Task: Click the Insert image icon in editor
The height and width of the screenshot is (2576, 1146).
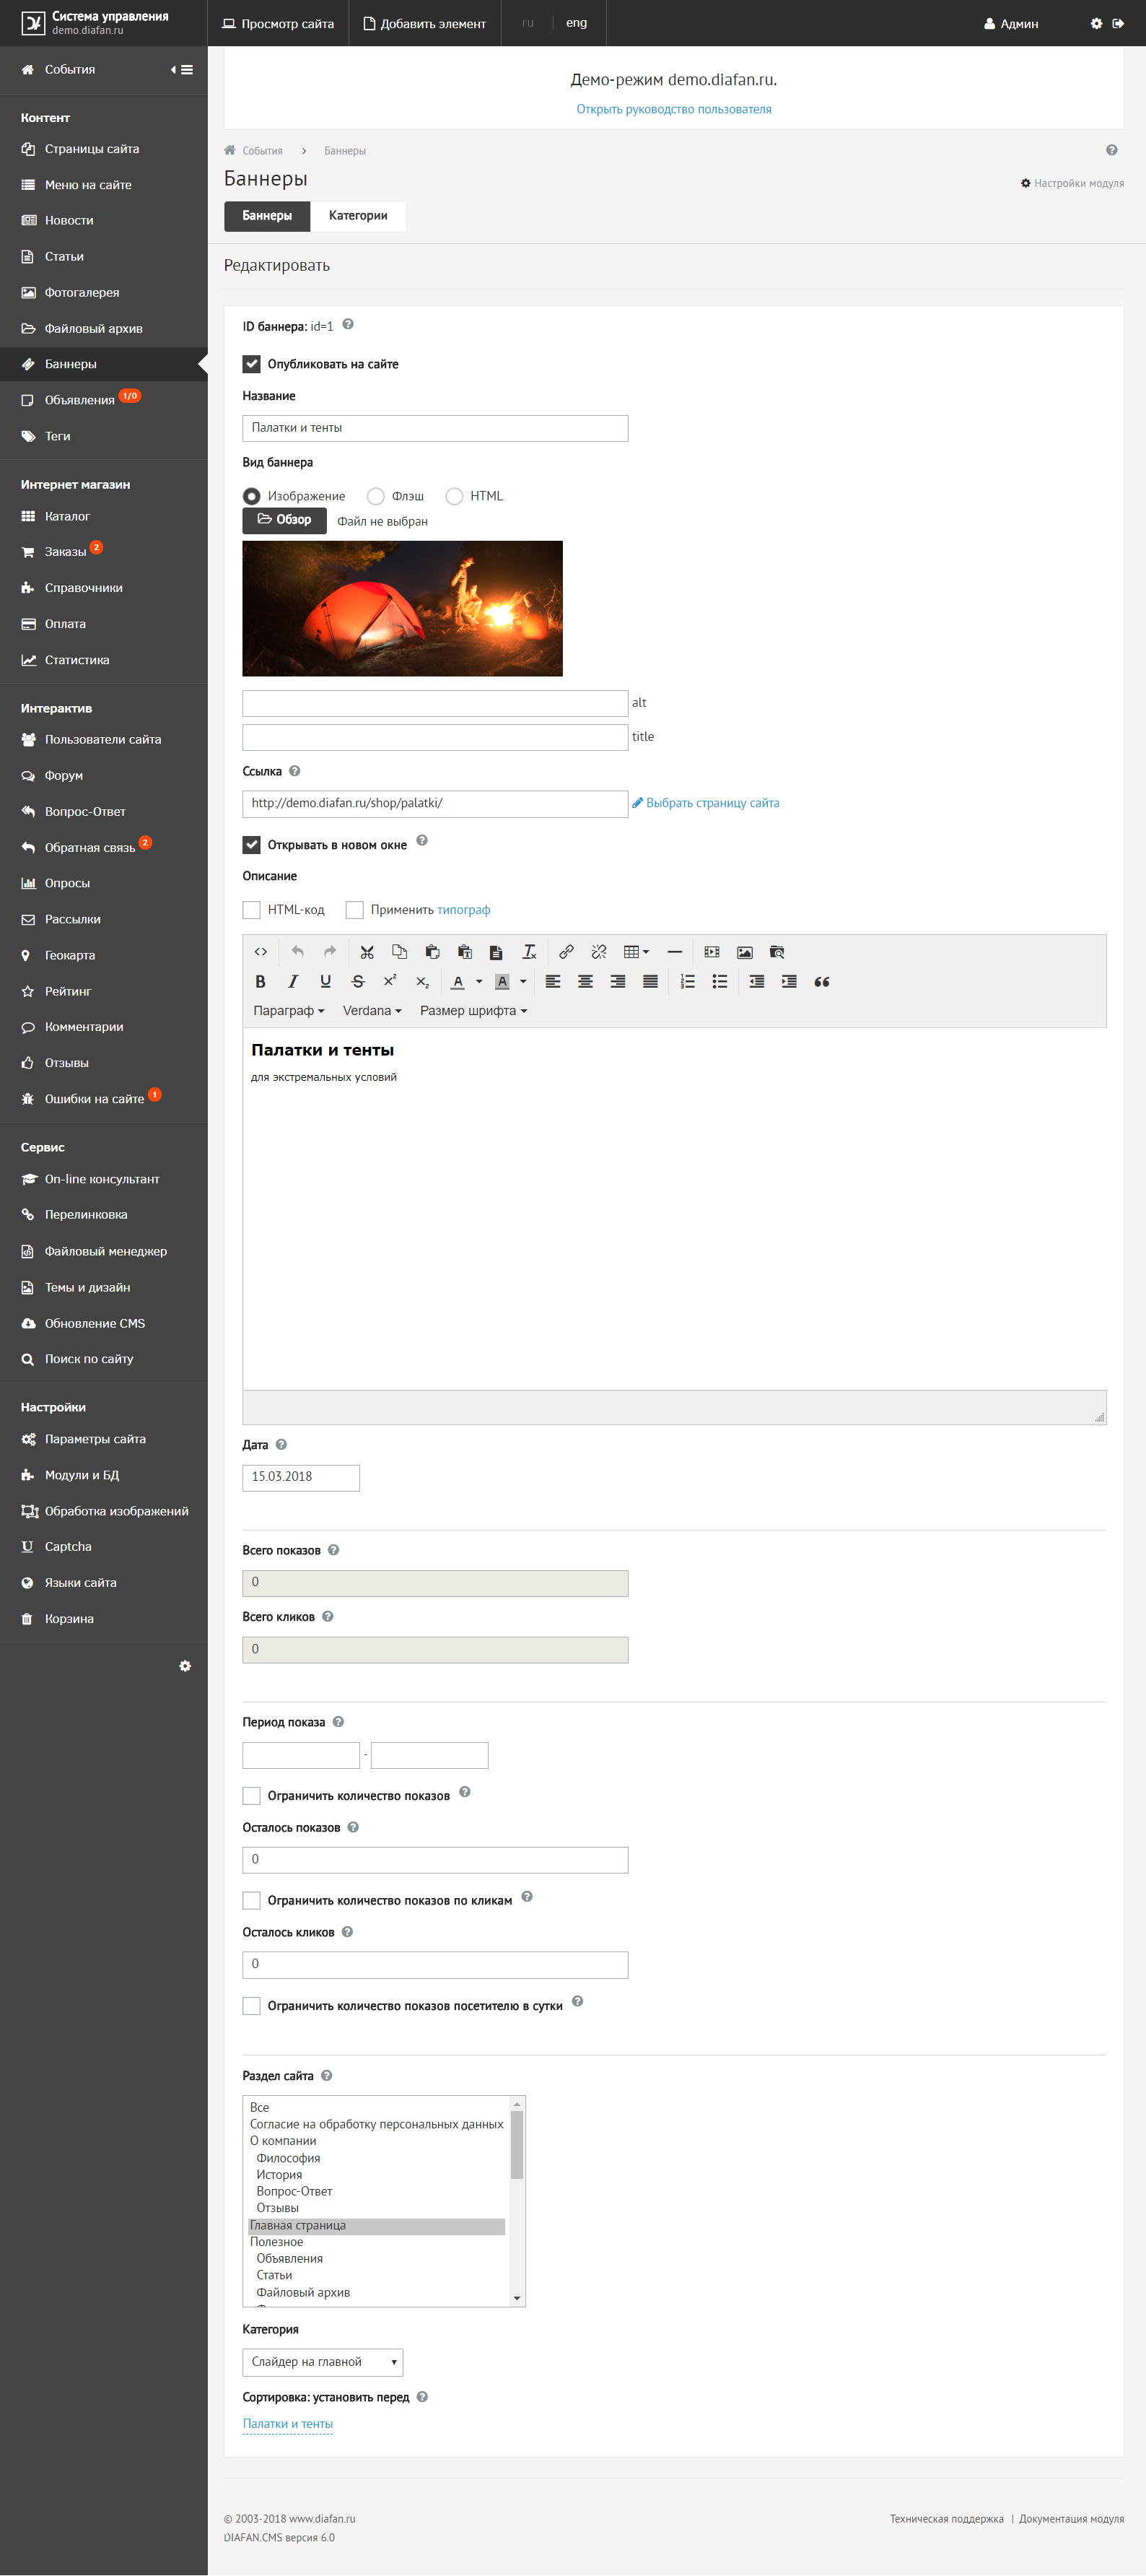Action: (745, 952)
